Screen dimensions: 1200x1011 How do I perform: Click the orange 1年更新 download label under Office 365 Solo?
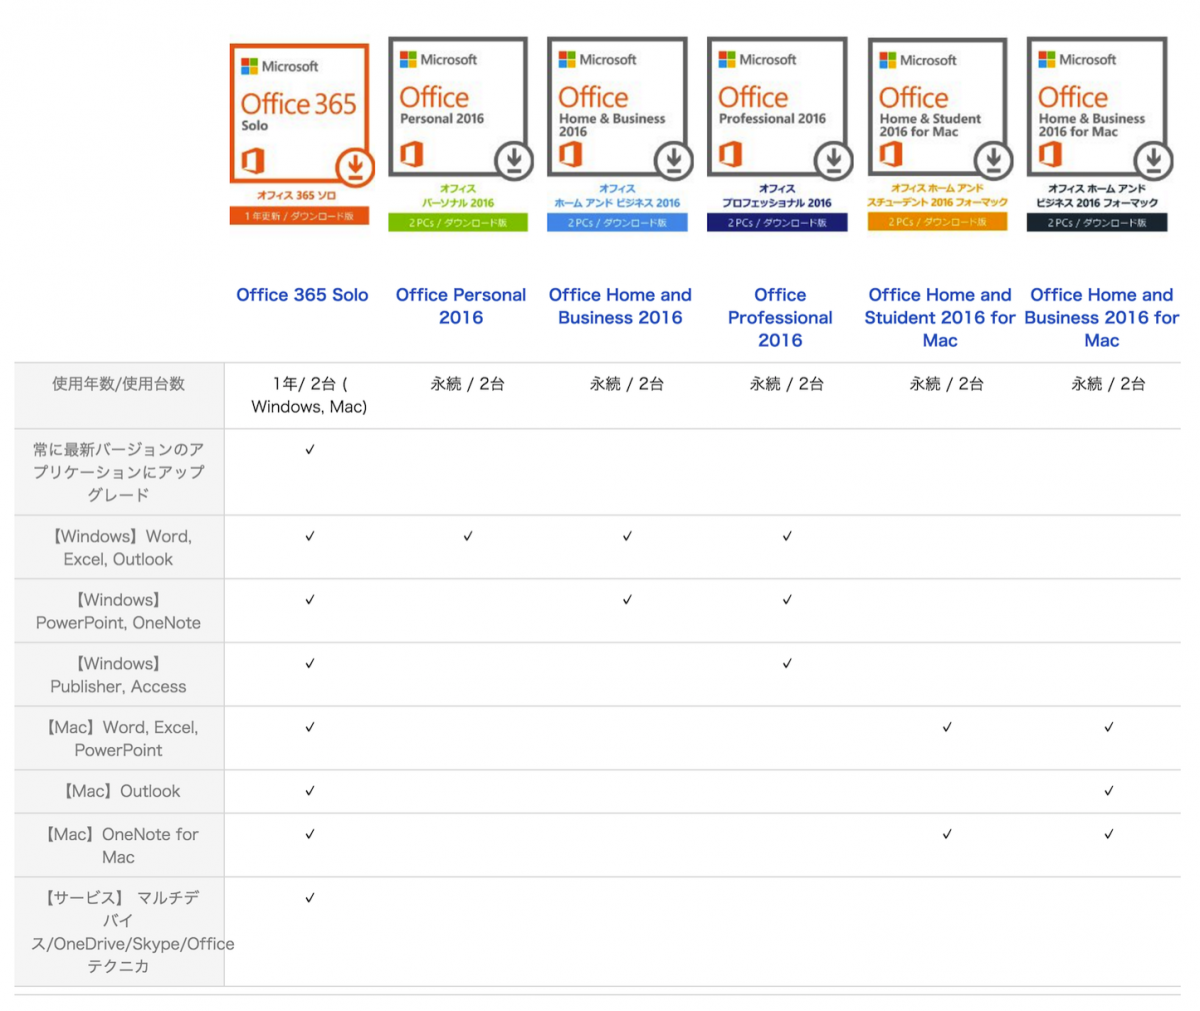(x=299, y=216)
